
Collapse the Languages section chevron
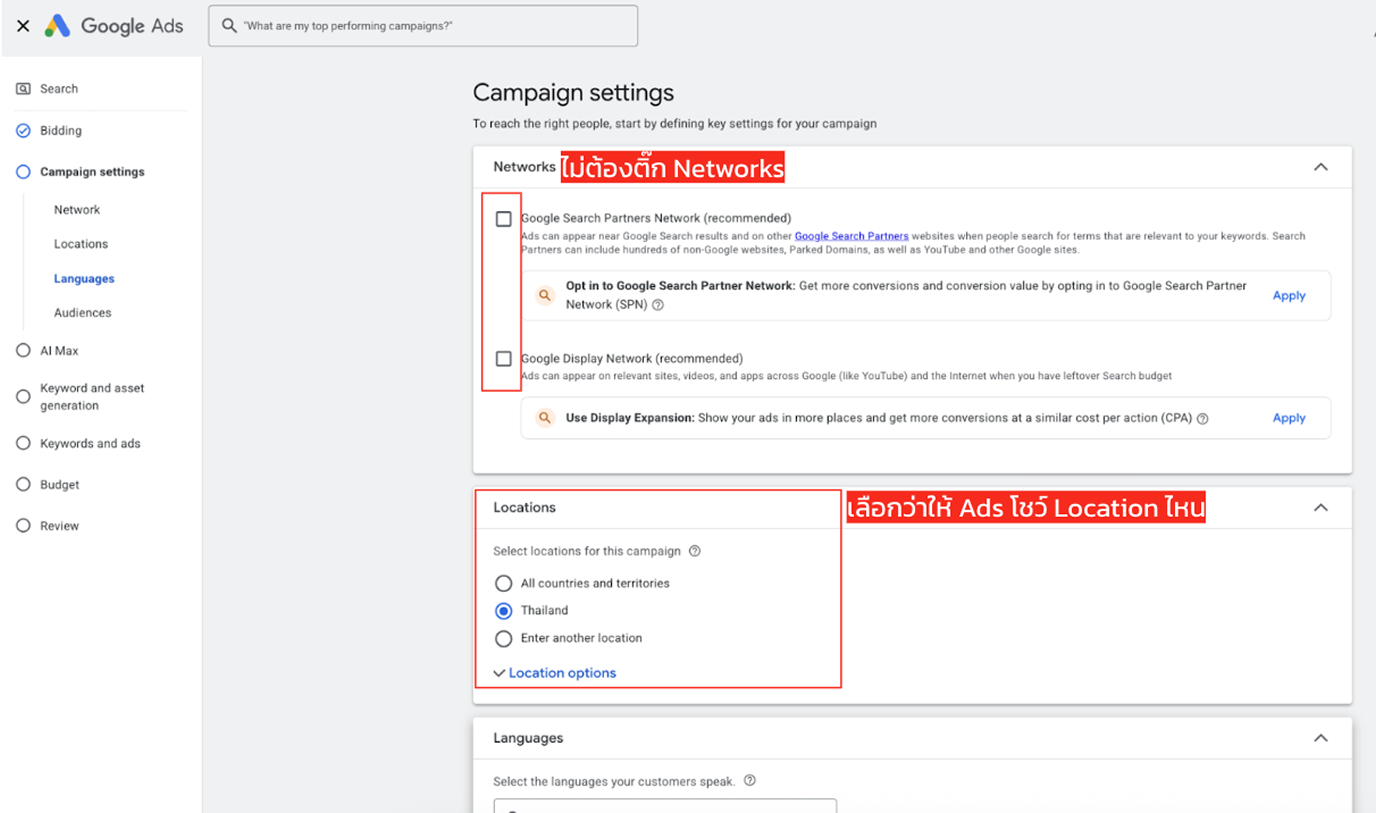pos(1321,738)
